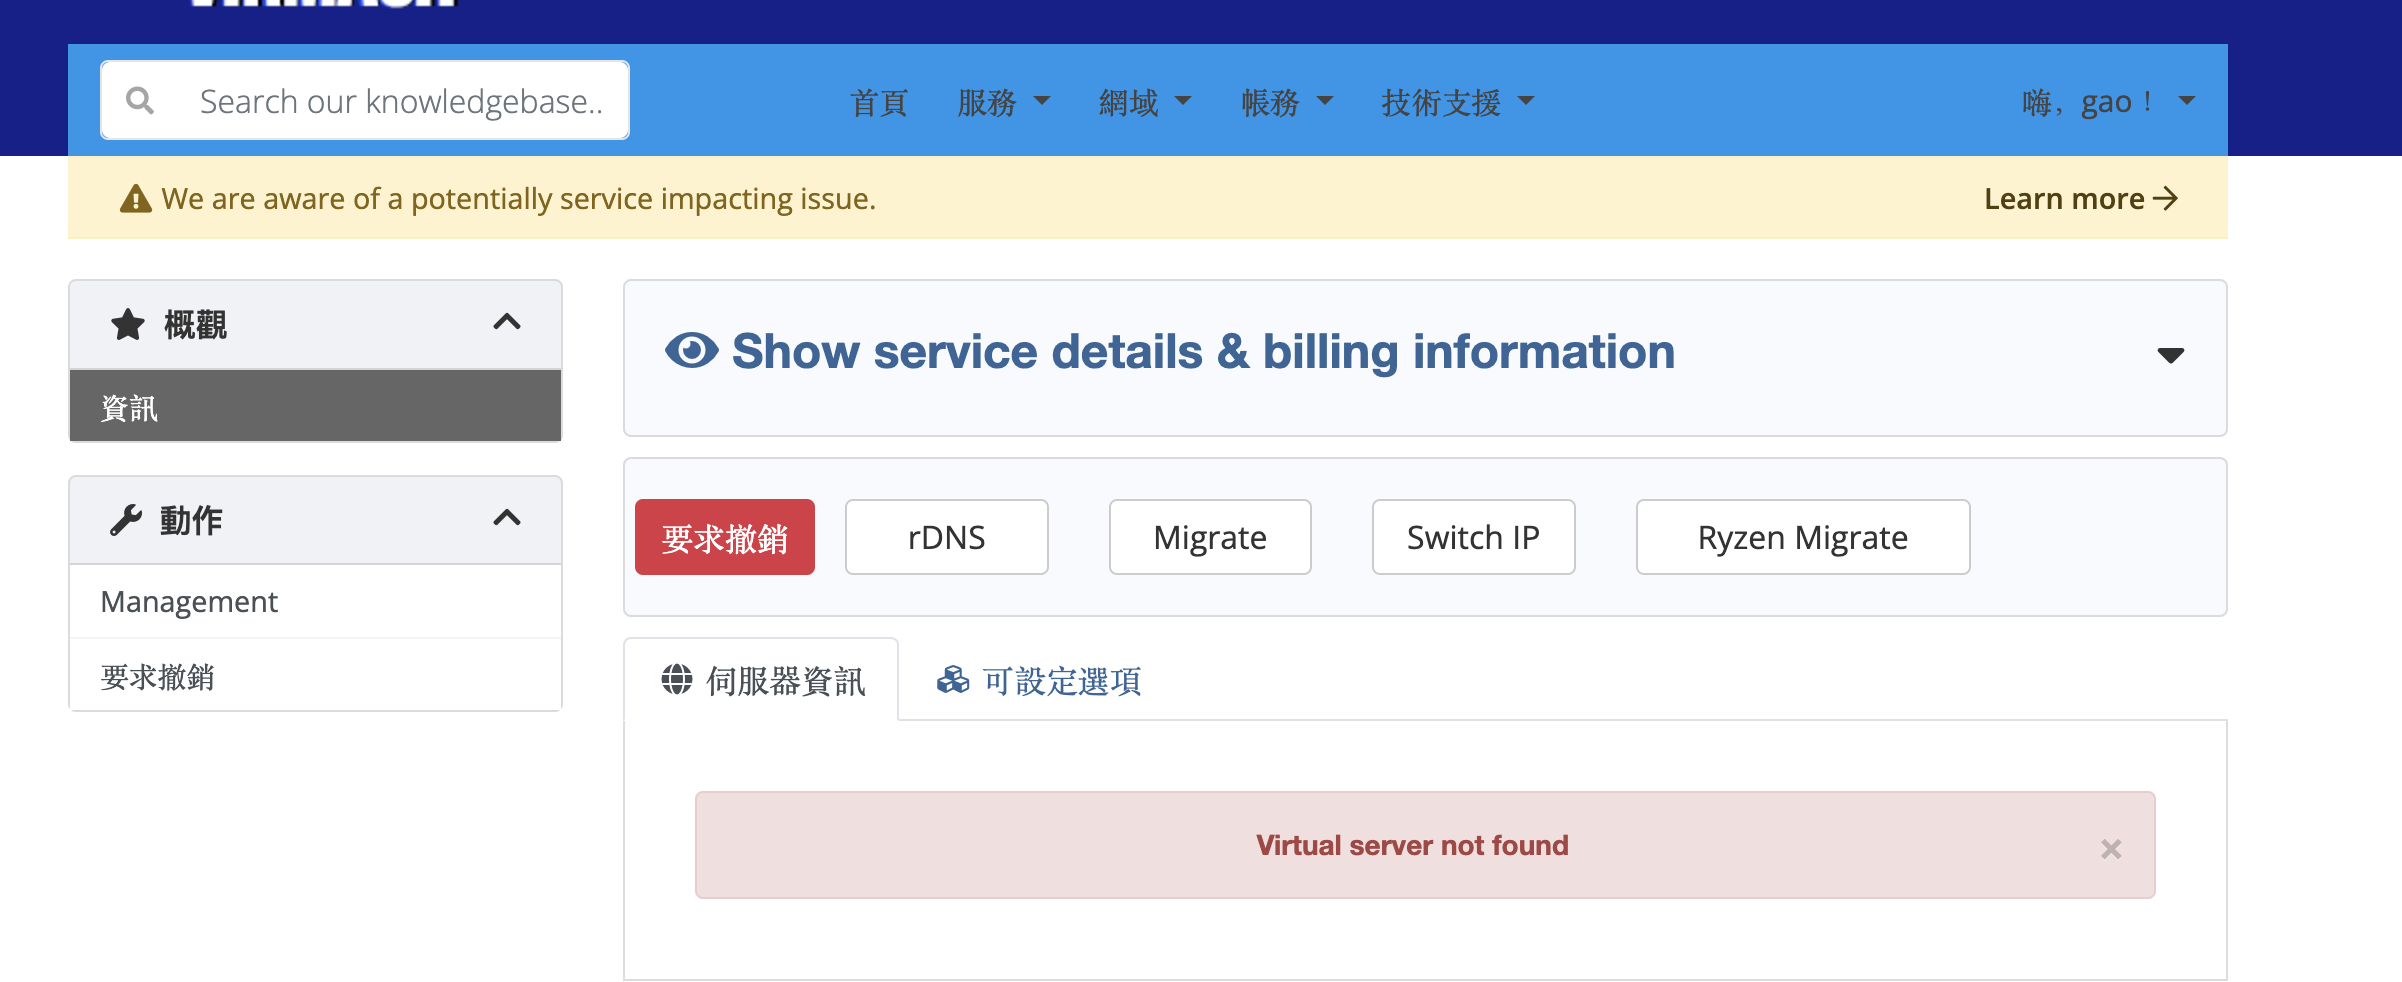Click the globe icon on 伺服器資訊 tab
The height and width of the screenshot is (982, 2402).
[677, 679]
